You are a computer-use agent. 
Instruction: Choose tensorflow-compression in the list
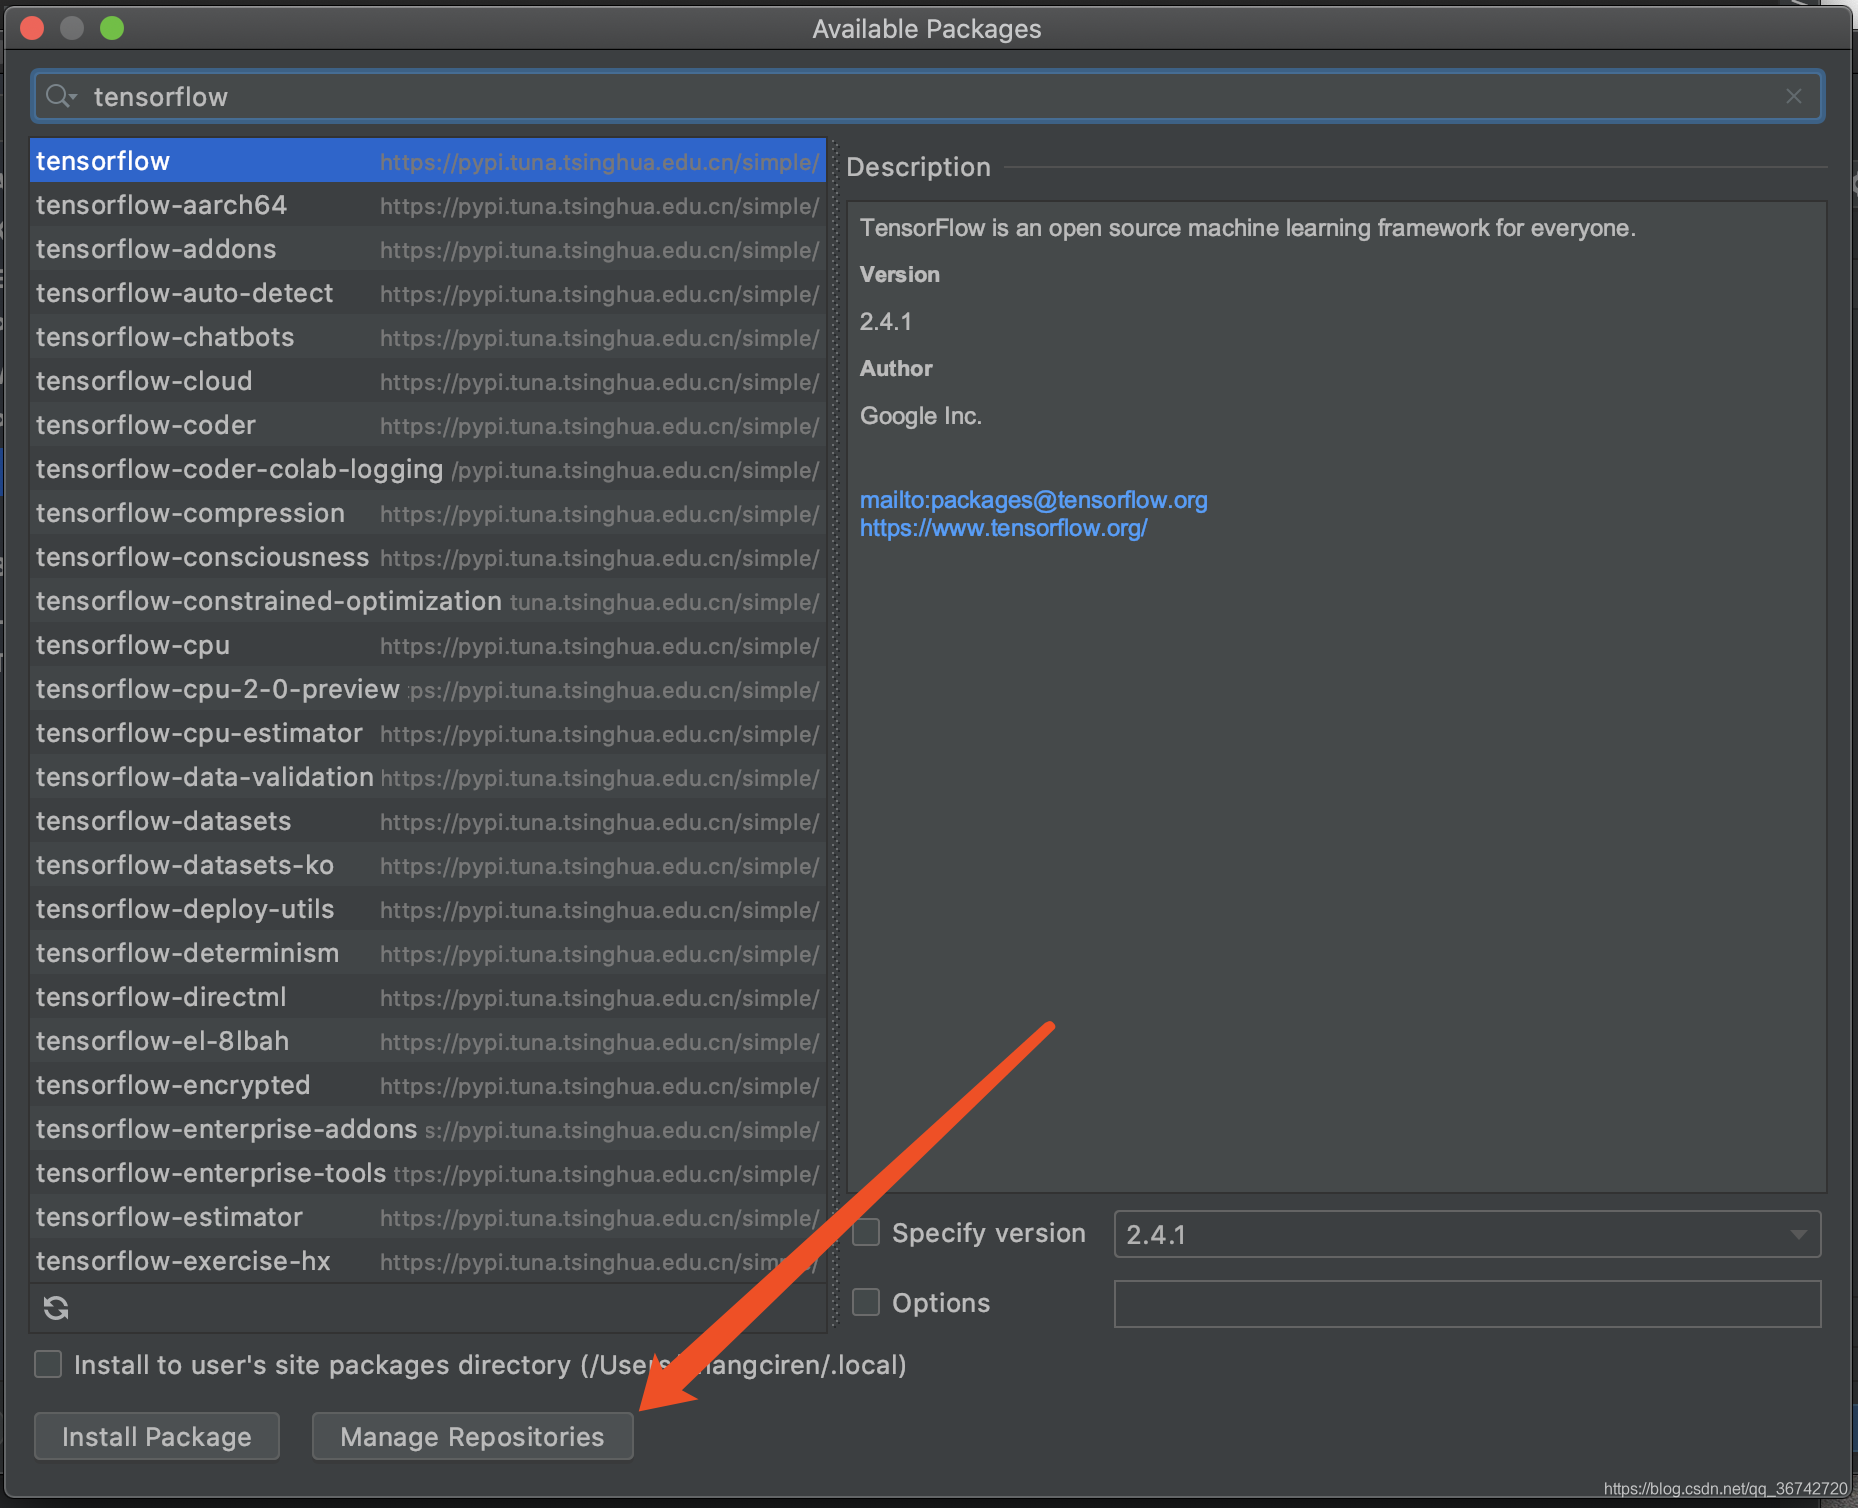(x=428, y=513)
